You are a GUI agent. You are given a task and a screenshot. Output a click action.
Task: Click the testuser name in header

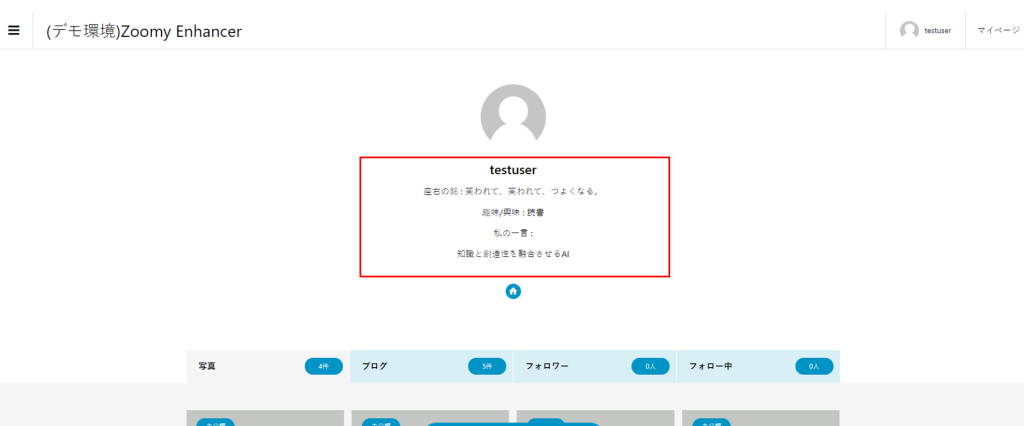pos(937,31)
